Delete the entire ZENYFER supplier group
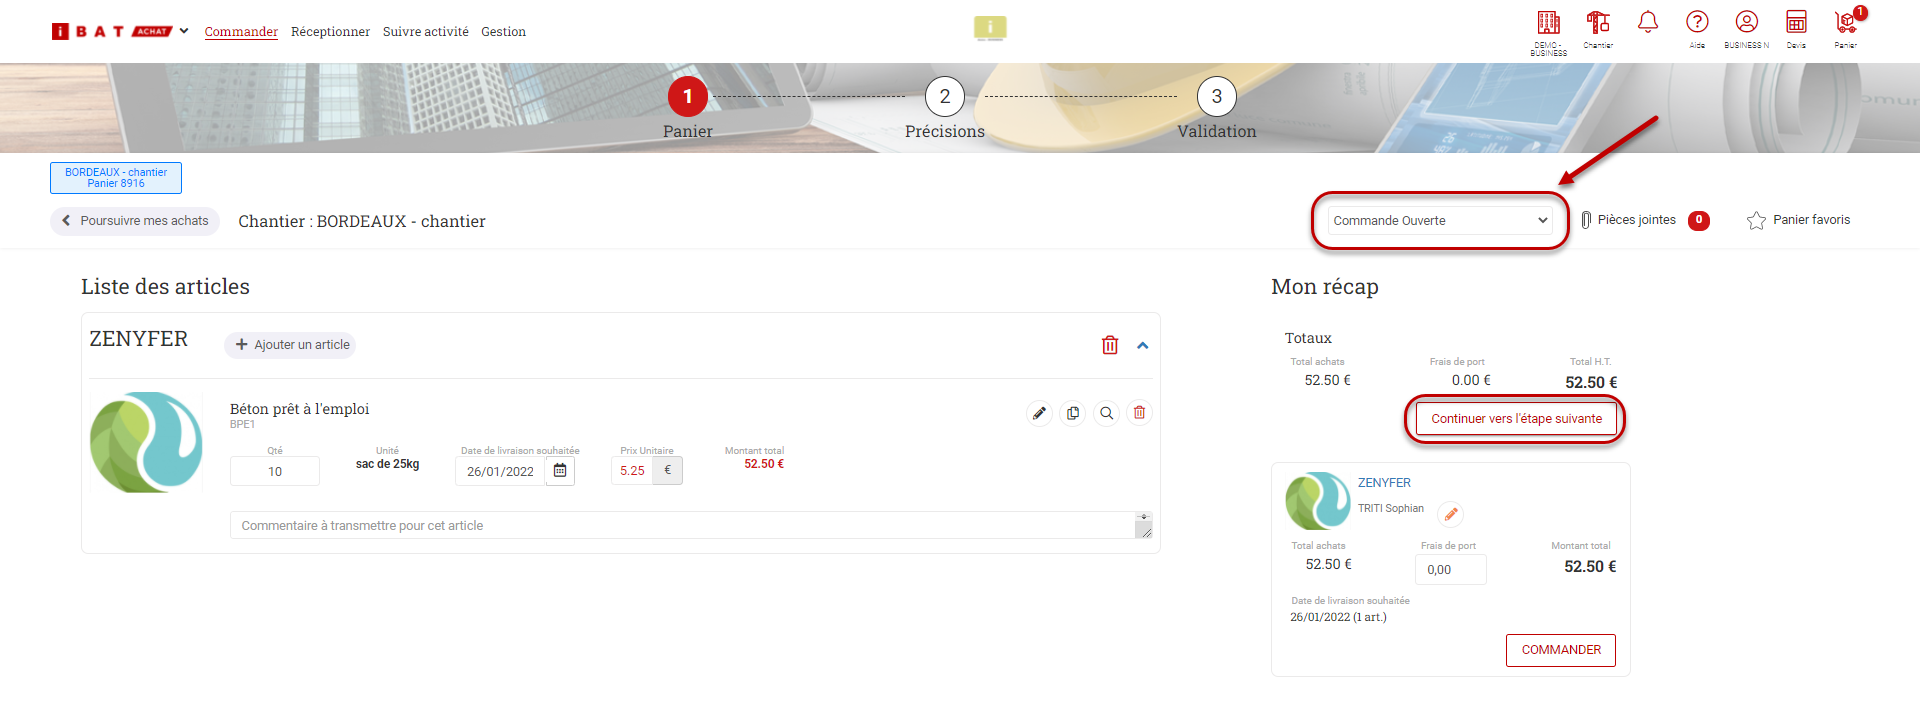Screen dimensions: 1920x708 tap(1110, 345)
